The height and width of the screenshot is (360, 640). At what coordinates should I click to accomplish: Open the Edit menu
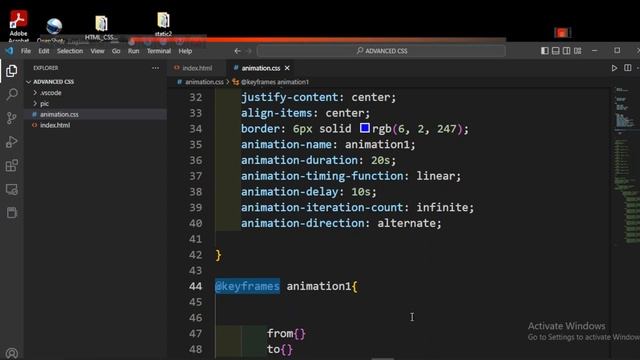click(44, 51)
